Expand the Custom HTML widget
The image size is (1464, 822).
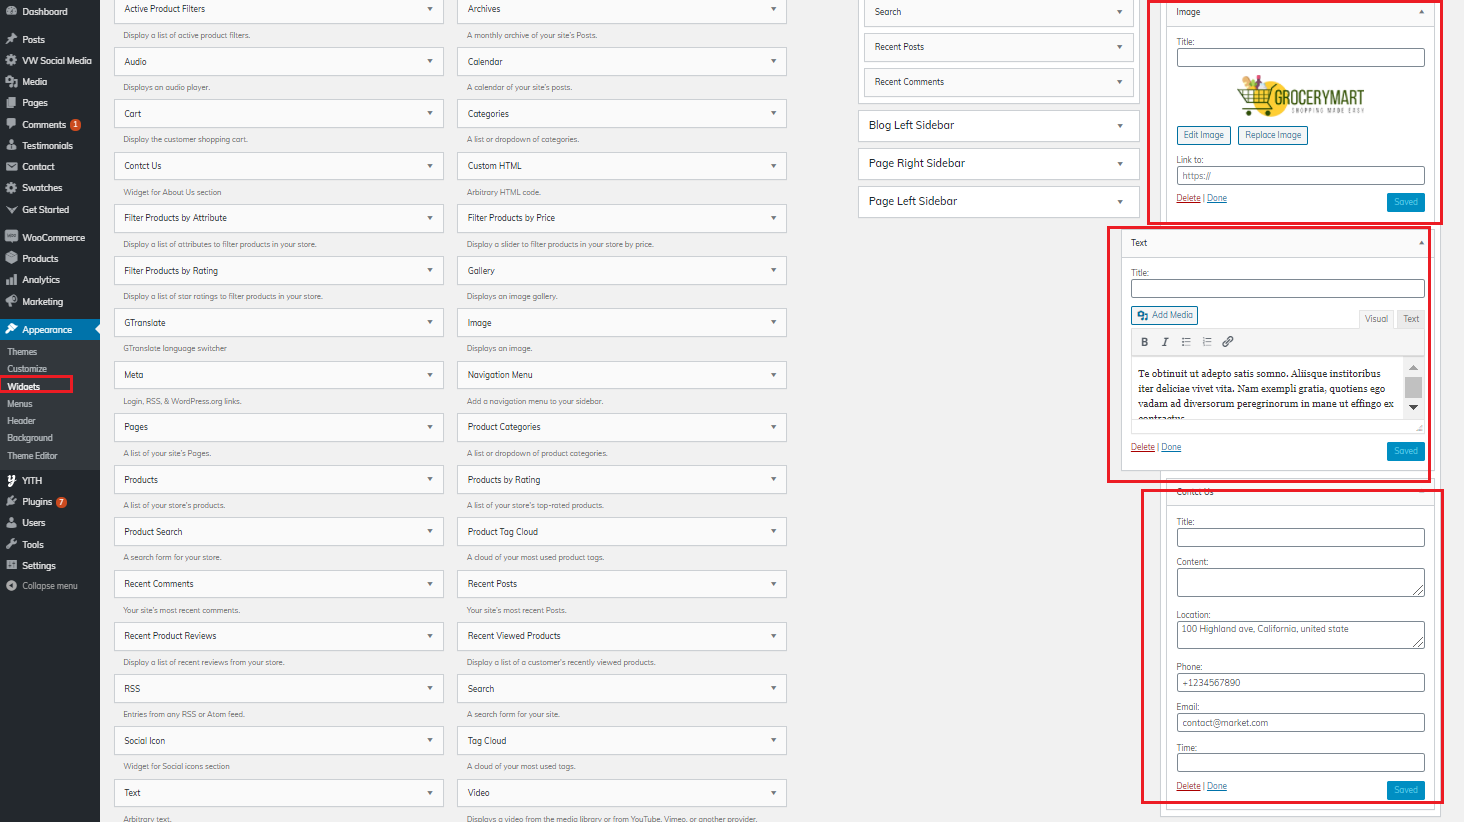tap(626, 166)
